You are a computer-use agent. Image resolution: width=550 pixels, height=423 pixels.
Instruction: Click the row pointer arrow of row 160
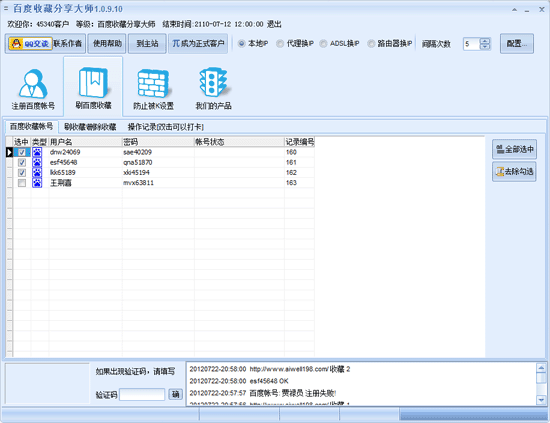click(9, 152)
